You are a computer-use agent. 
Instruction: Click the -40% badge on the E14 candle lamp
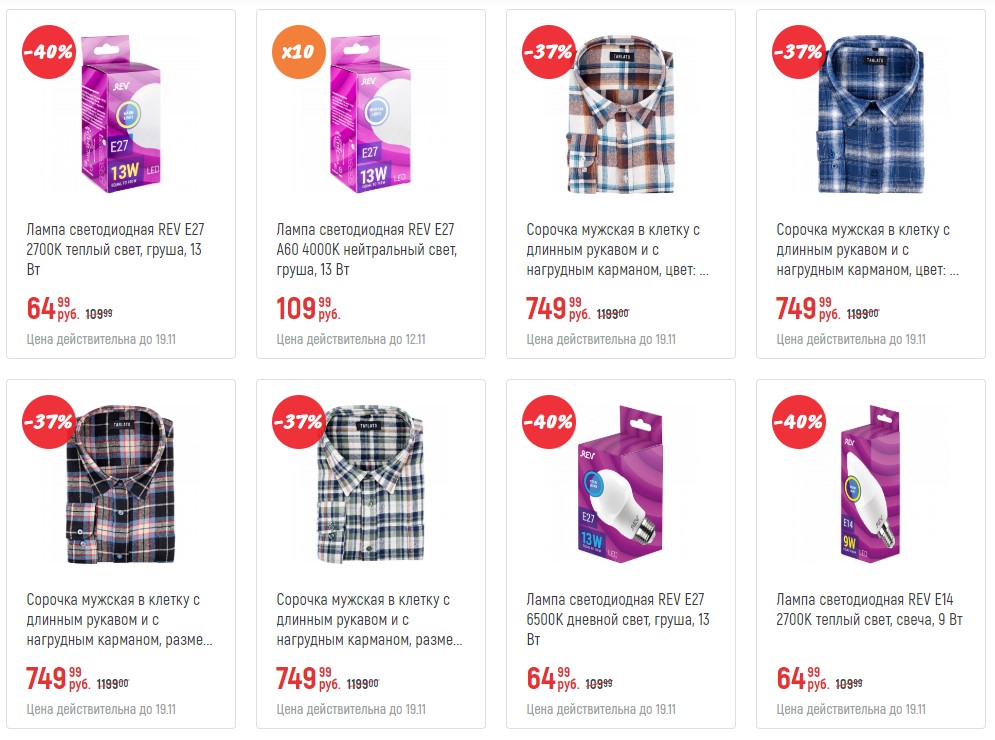(799, 421)
